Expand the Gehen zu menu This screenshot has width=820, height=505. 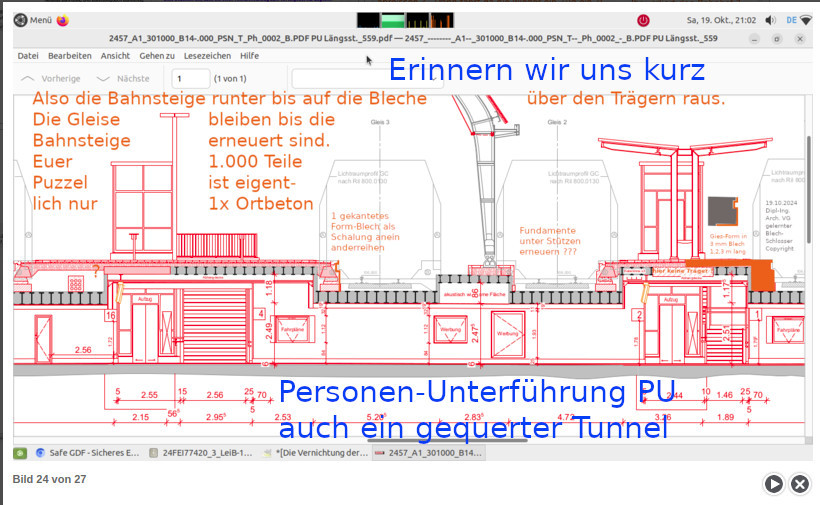pos(157,56)
